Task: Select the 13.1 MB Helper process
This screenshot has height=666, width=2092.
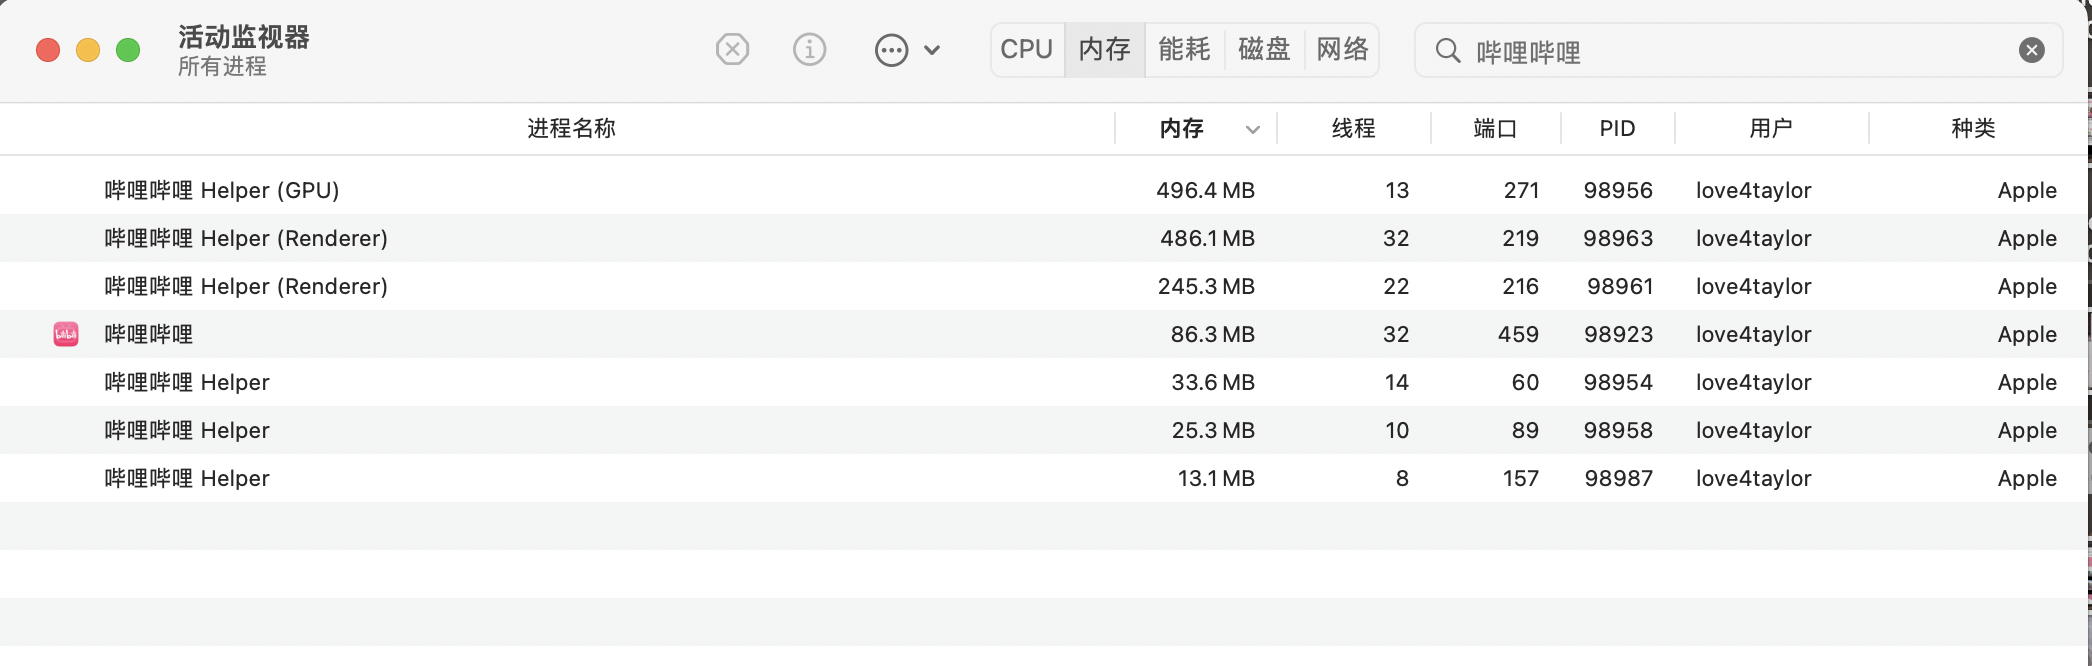Action: coord(187,478)
